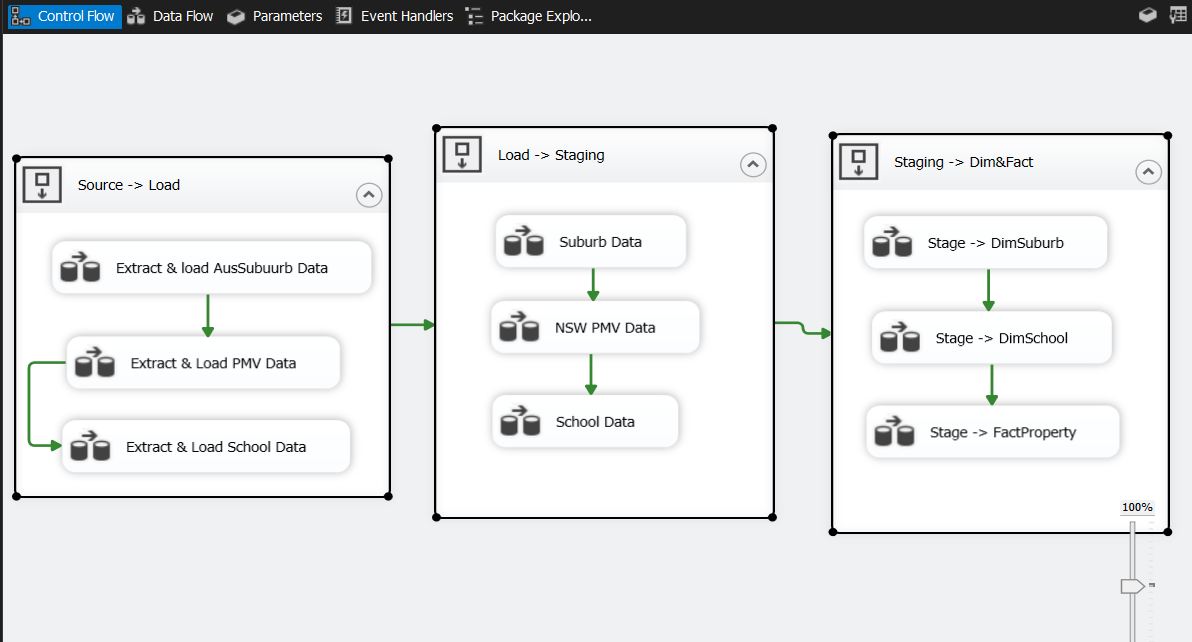Click the Stage -> FactProperty data flow icon

pos(894,433)
